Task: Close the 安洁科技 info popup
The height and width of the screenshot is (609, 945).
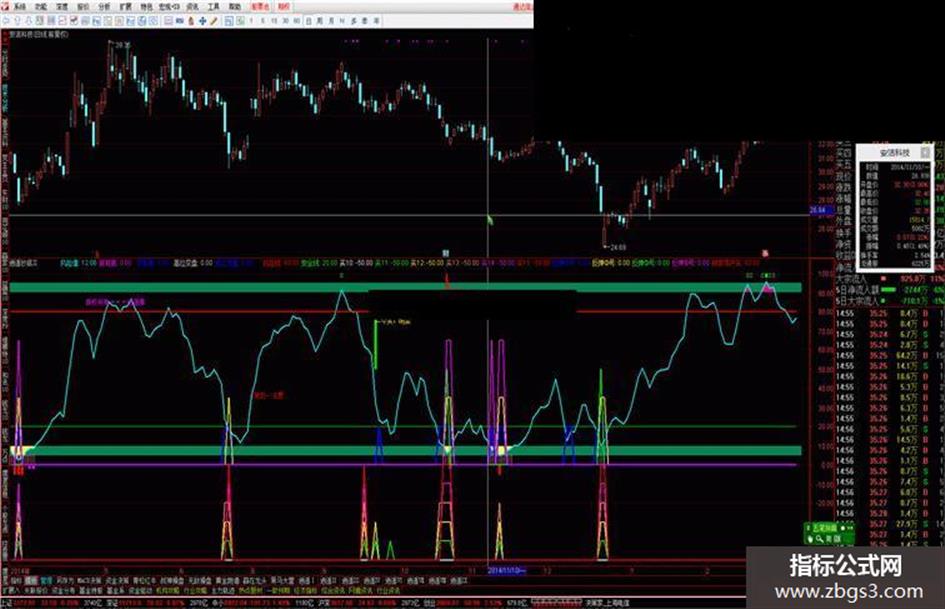Action: [x=925, y=152]
